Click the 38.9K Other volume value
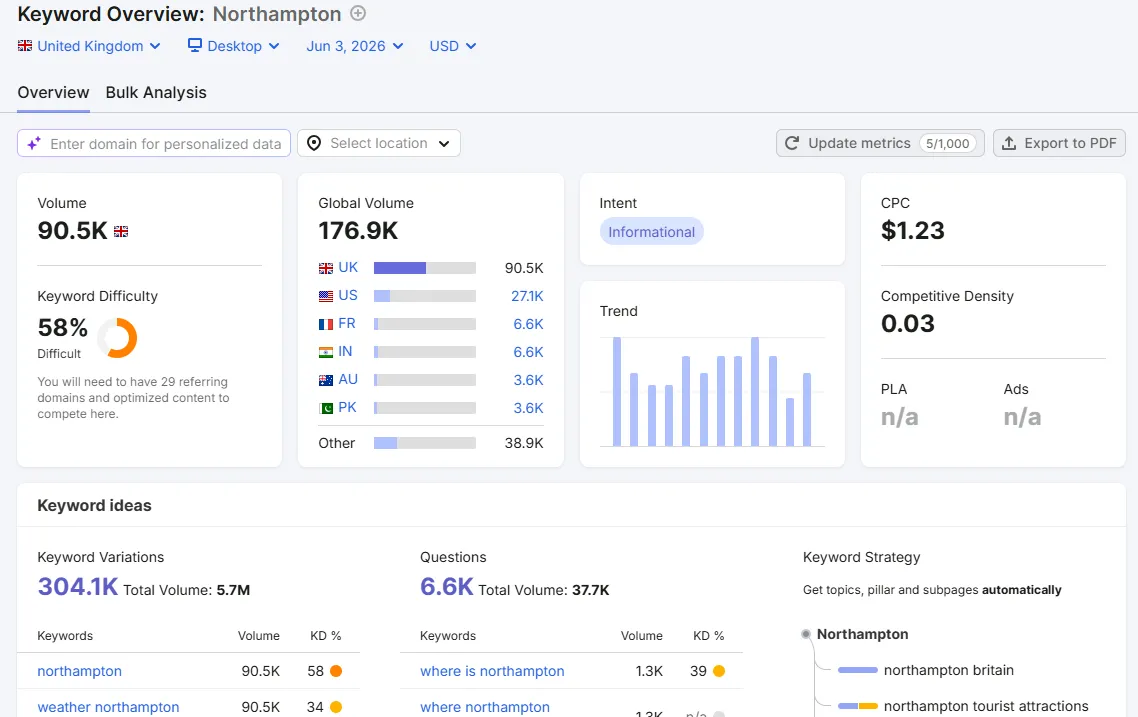Screen dimensions: 1138x717 (x=524, y=443)
